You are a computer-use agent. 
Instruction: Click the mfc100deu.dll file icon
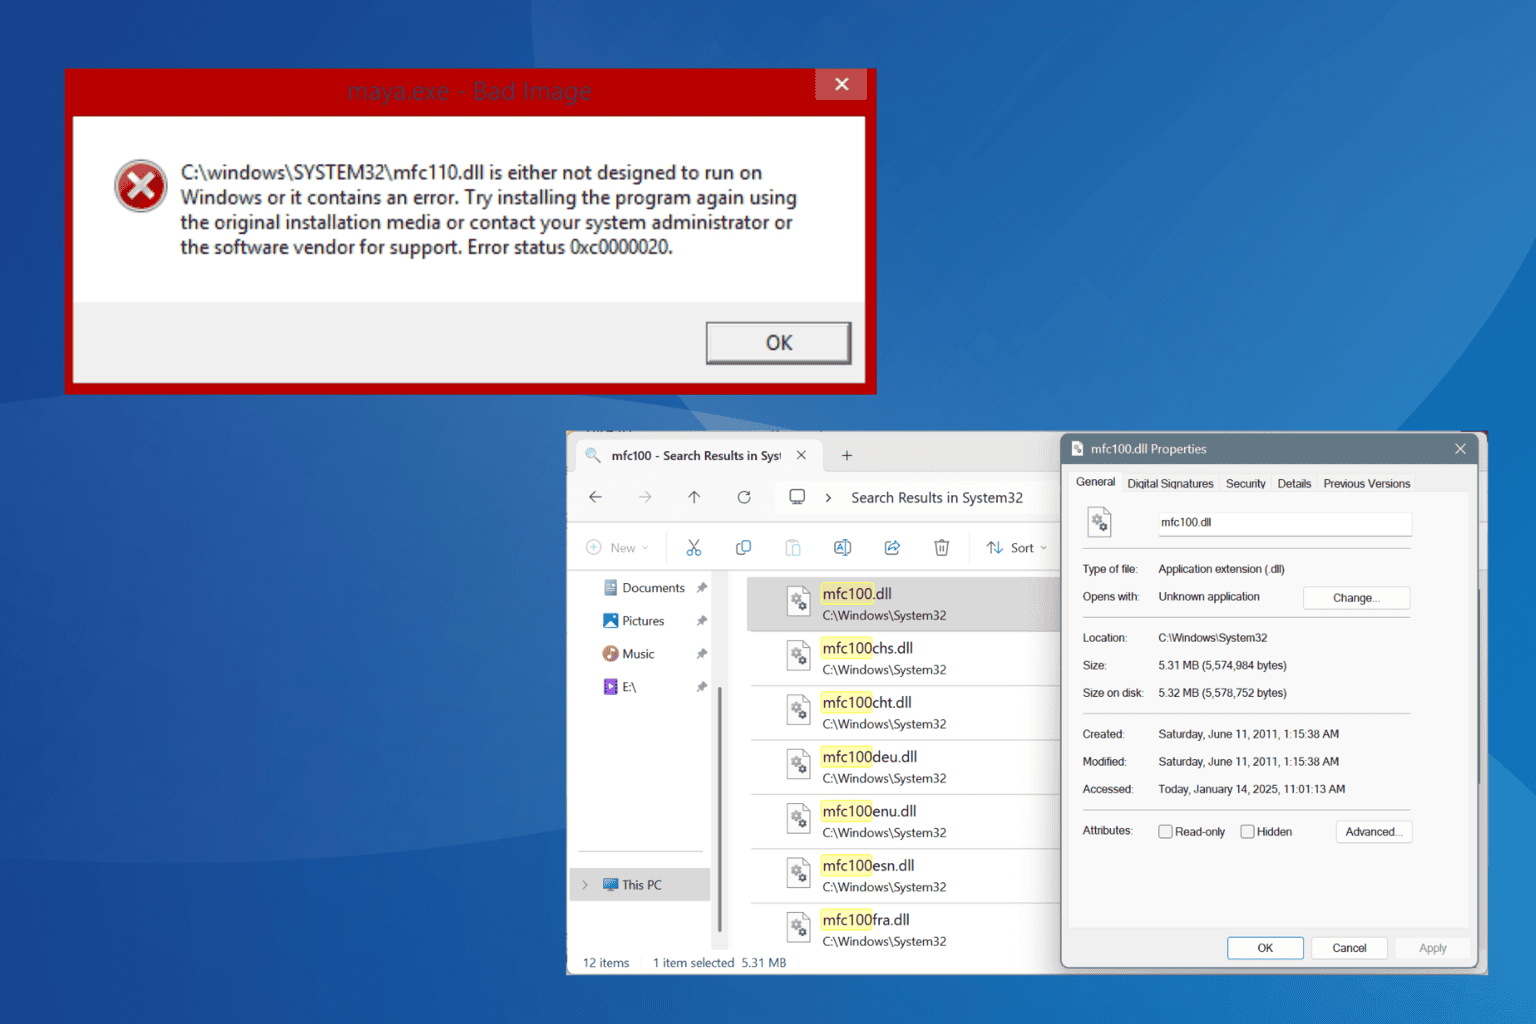[x=798, y=765]
